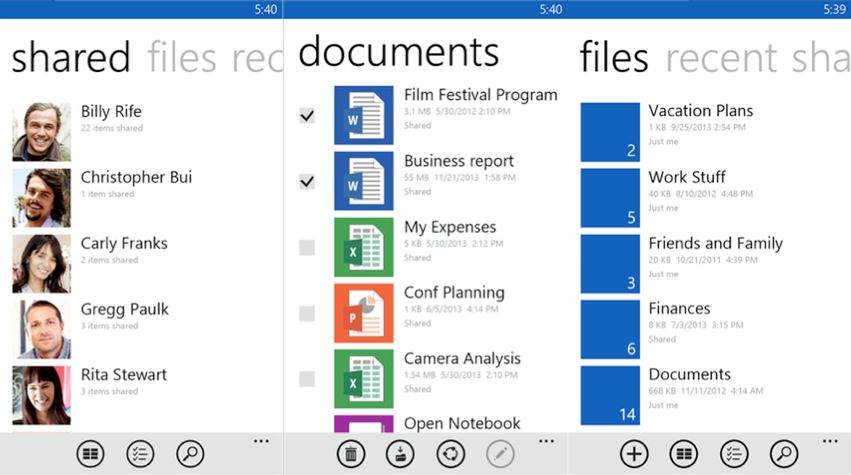The width and height of the screenshot is (851, 475).
Task: Open more options dots in files screen
Action: coord(830,441)
